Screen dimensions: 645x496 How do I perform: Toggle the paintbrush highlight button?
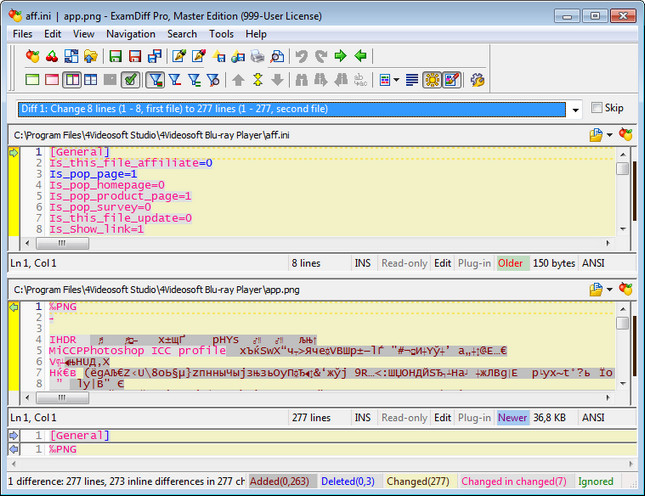click(451, 80)
